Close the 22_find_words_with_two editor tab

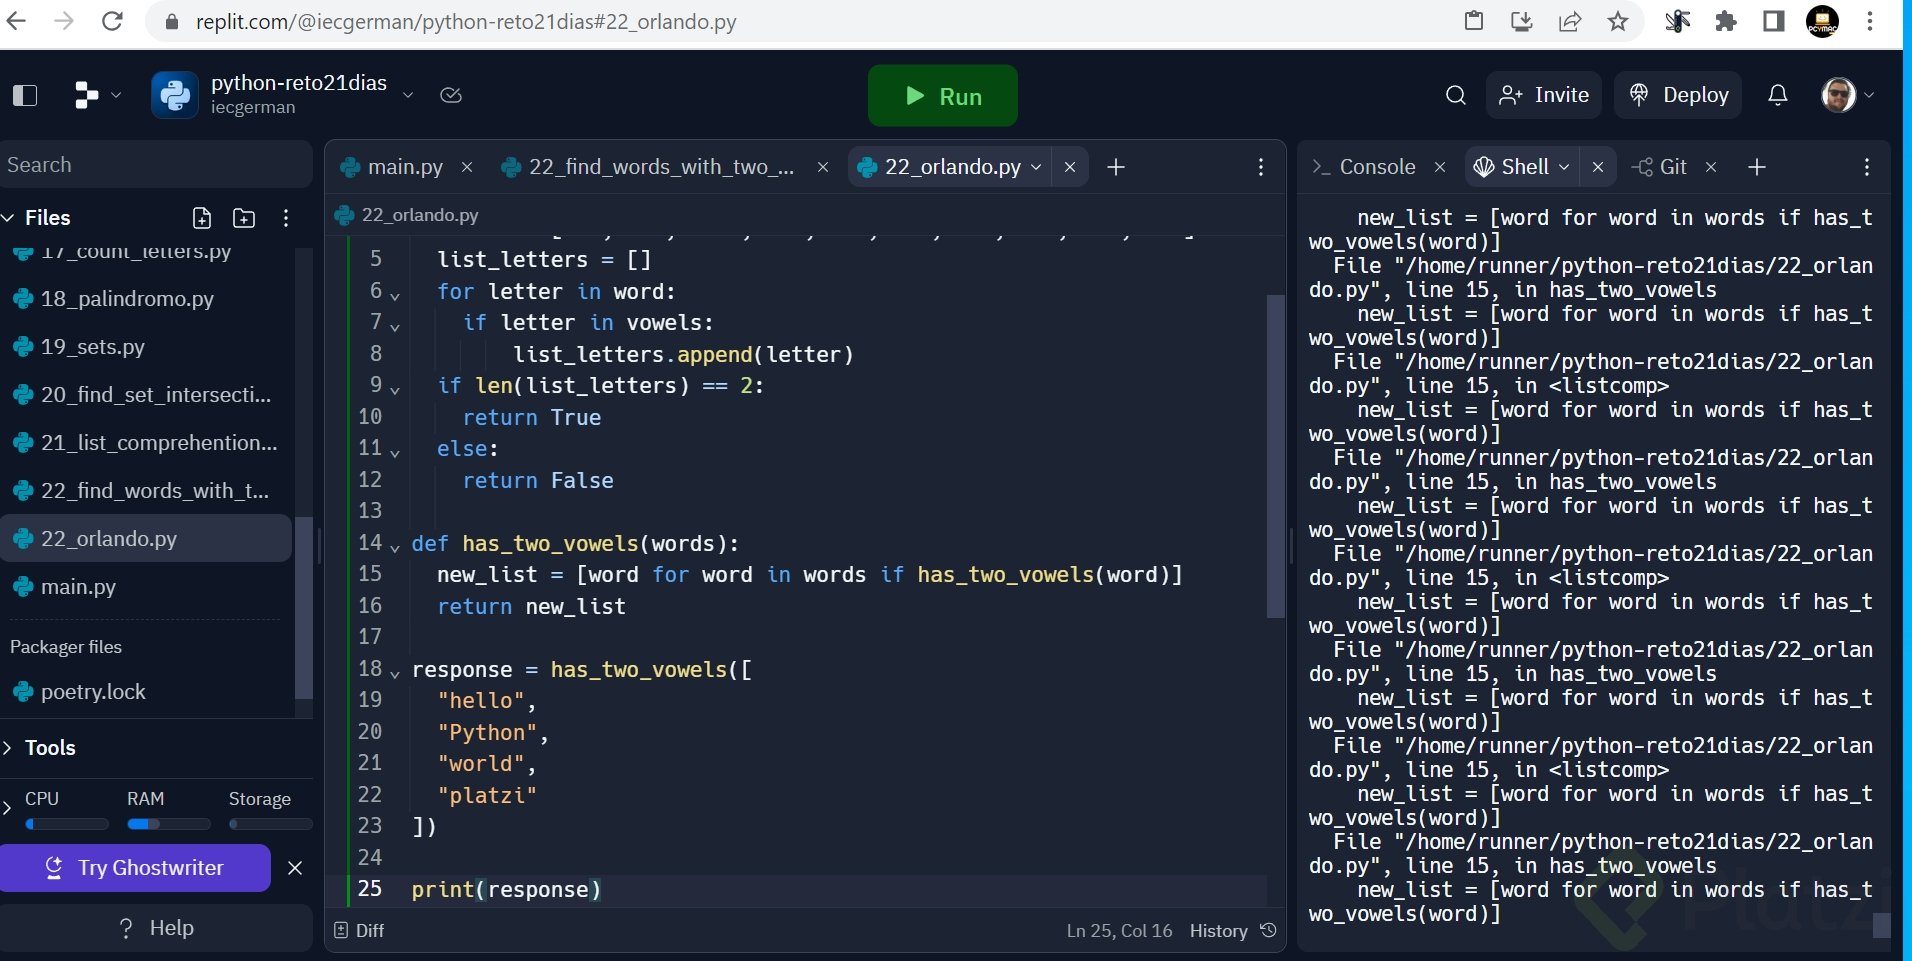(823, 167)
